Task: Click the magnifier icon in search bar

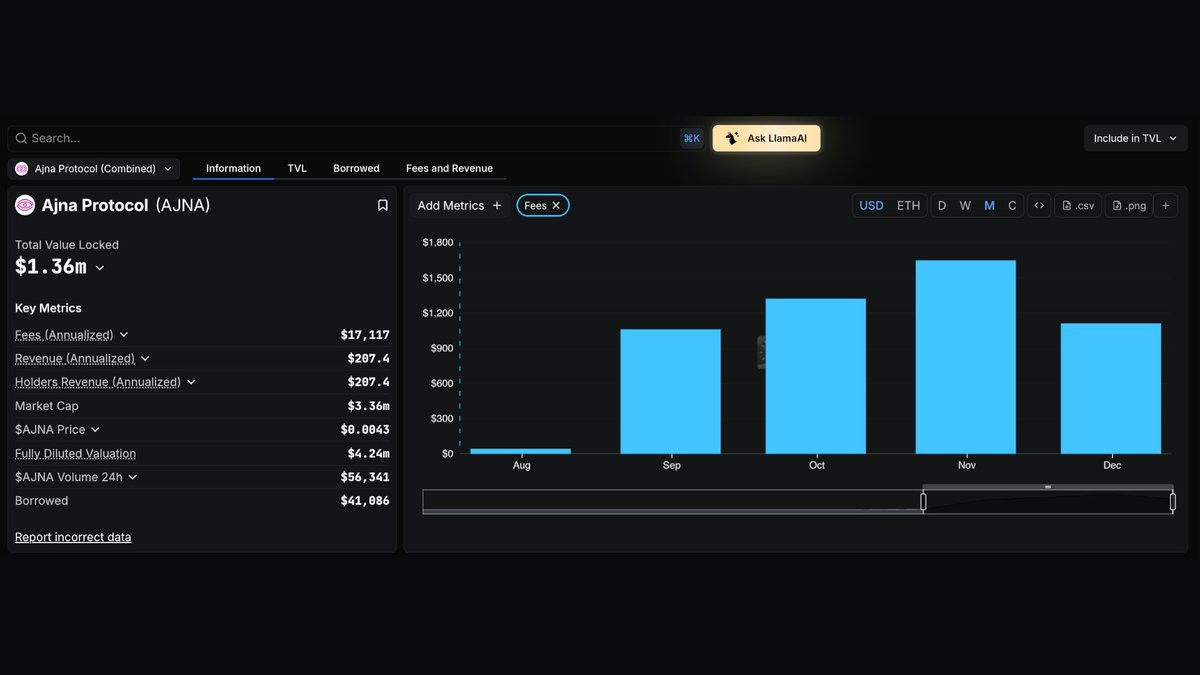Action: point(21,138)
